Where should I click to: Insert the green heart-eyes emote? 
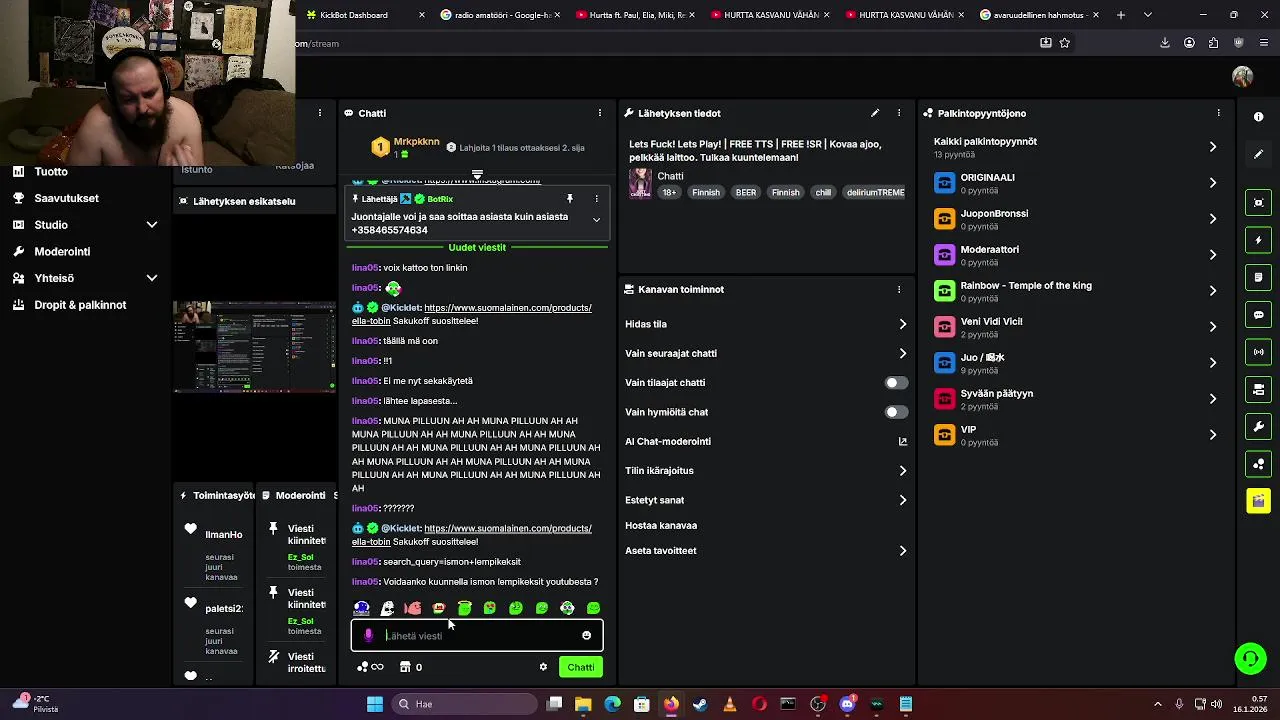tap(490, 608)
